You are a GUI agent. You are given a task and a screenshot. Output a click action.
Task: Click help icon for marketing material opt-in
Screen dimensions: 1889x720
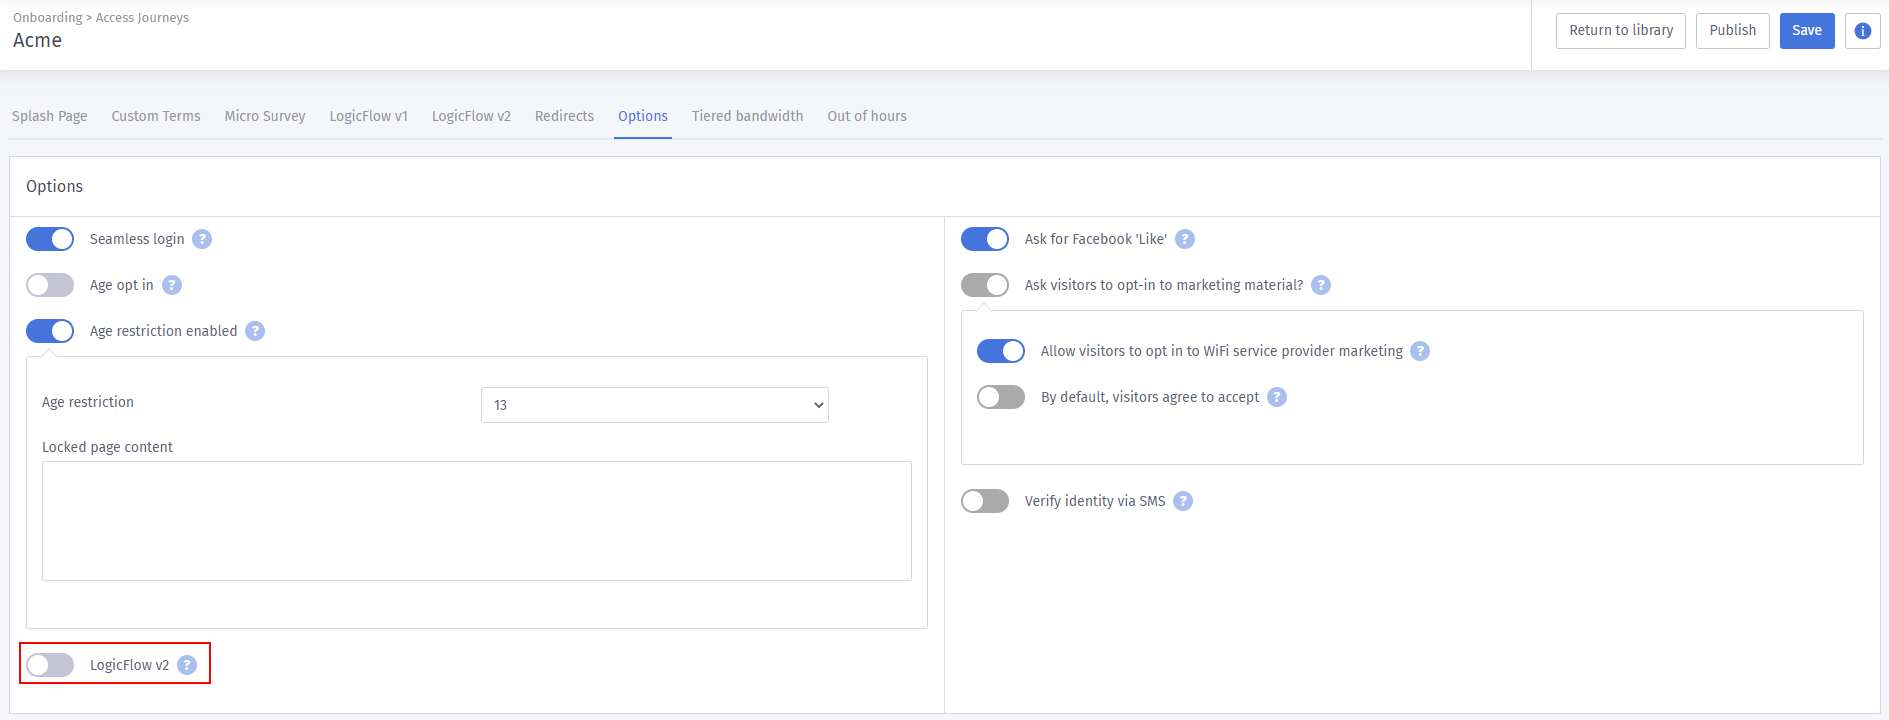pyautogui.click(x=1321, y=285)
